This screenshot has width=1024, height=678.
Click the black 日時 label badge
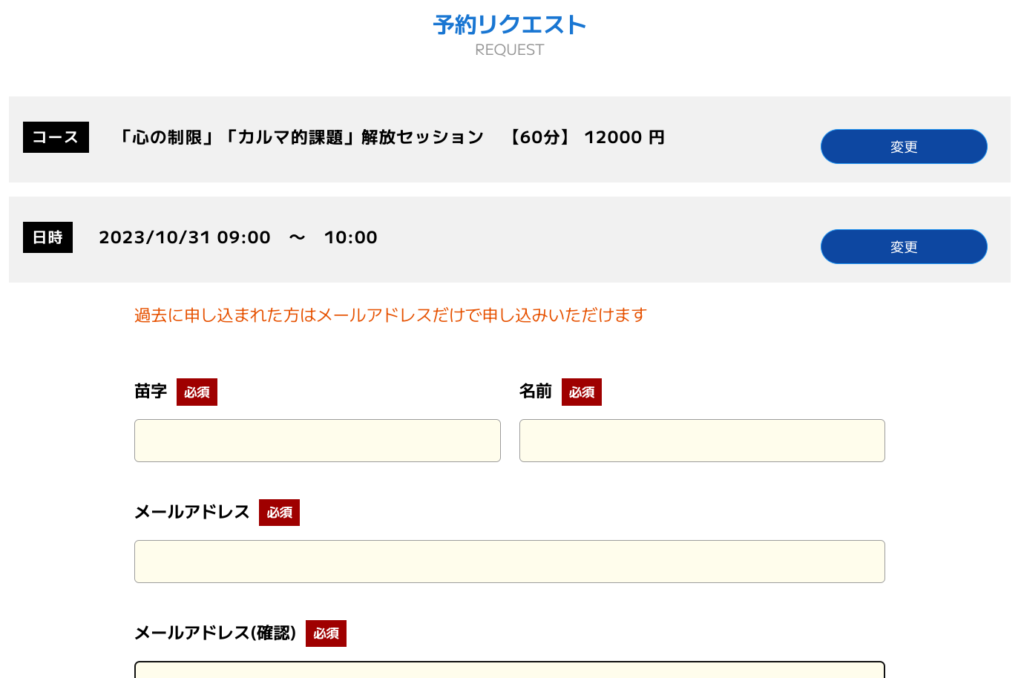pos(47,237)
